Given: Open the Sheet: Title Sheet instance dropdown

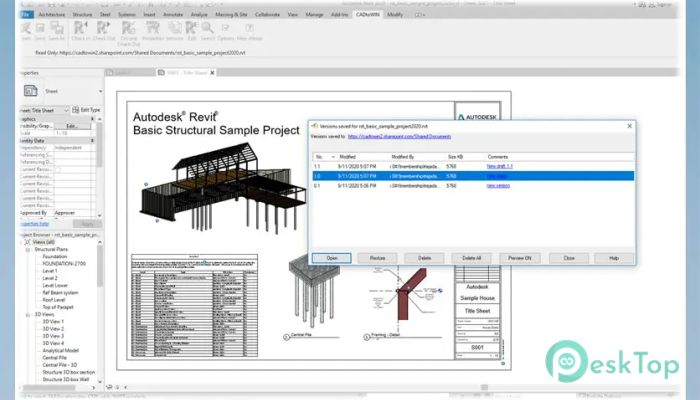Looking at the screenshot, I should 66,110.
